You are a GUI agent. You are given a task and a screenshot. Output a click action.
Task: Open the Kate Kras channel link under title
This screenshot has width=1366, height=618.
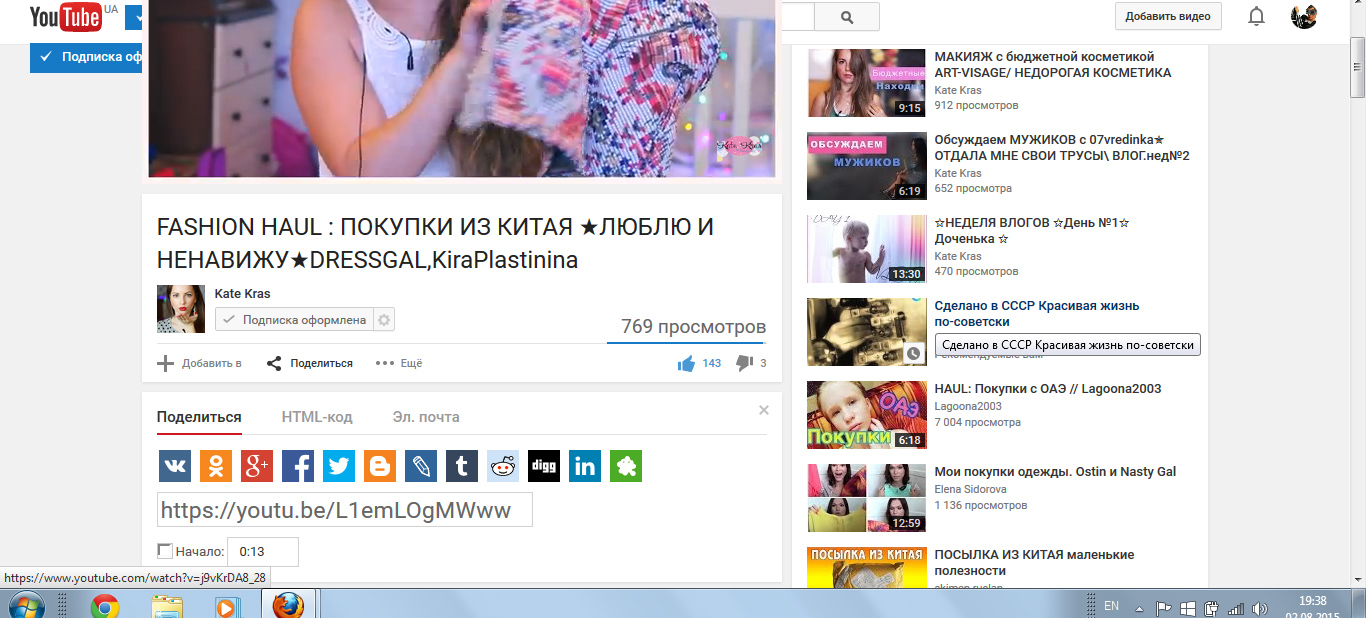pos(242,294)
